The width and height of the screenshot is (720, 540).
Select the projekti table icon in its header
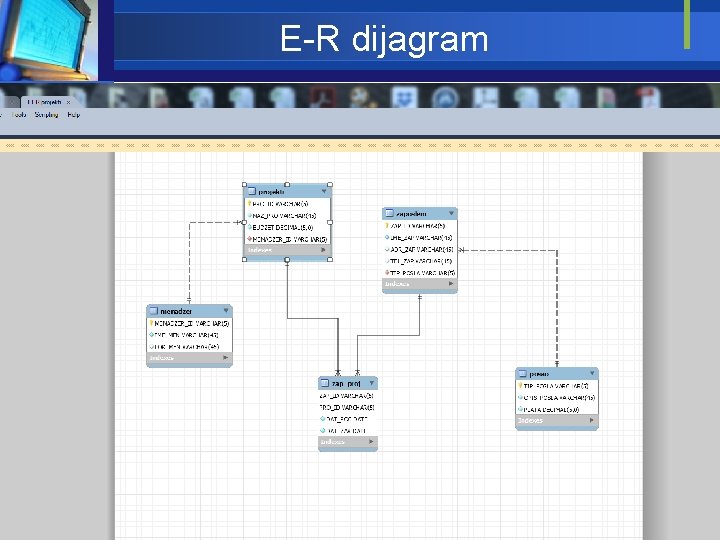coord(252,191)
